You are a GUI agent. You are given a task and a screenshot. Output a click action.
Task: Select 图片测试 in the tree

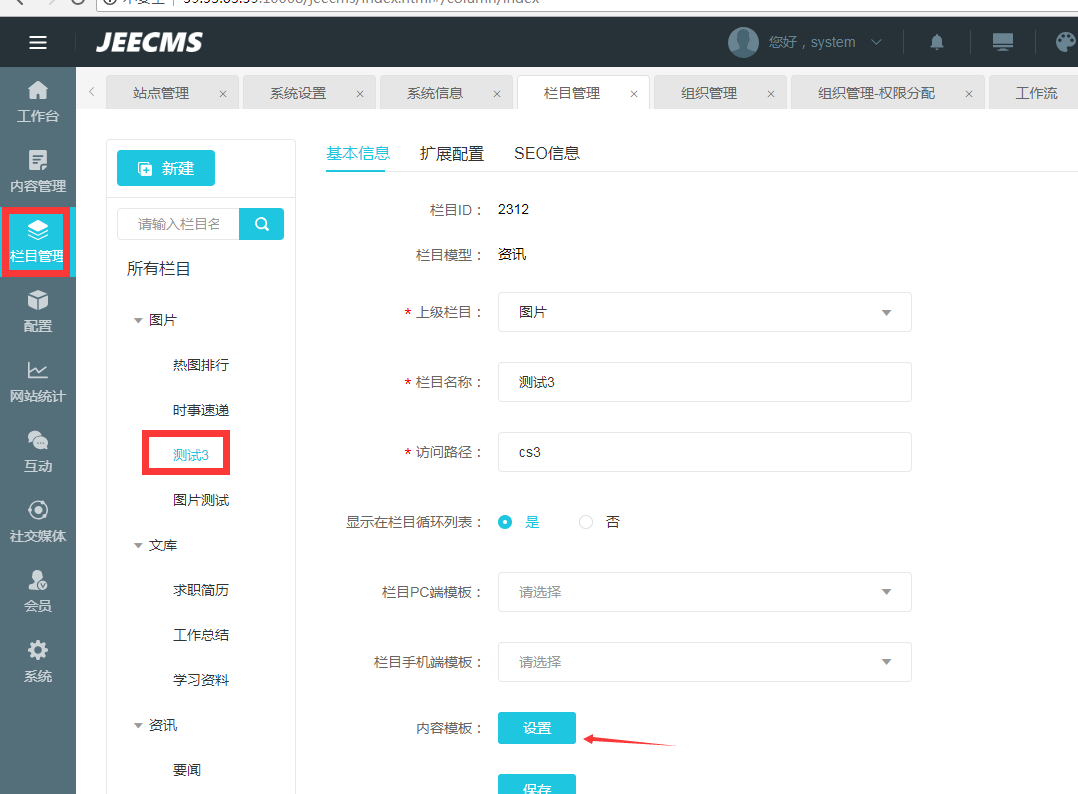pos(201,500)
